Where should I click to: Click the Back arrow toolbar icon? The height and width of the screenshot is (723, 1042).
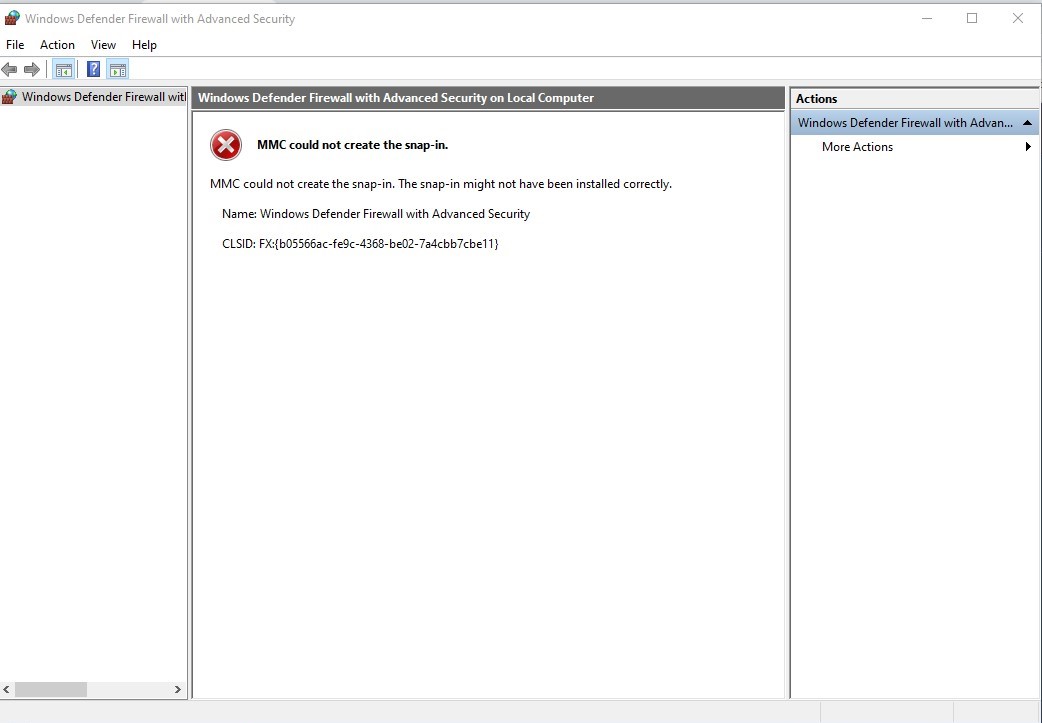click(x=9, y=69)
